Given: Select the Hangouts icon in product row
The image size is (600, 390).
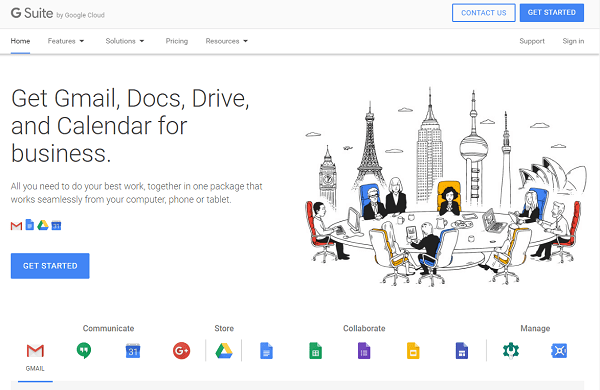Looking at the screenshot, I should (x=84, y=350).
